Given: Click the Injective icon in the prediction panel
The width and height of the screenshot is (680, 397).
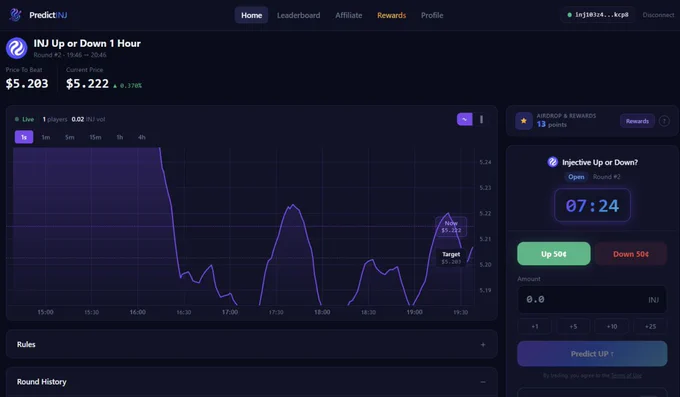Looking at the screenshot, I should 552,162.
